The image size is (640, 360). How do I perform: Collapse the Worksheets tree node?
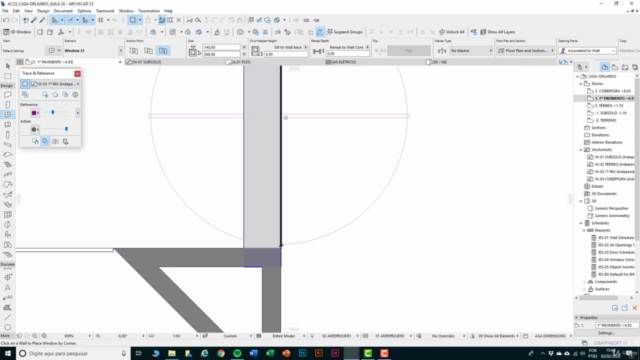coord(581,150)
